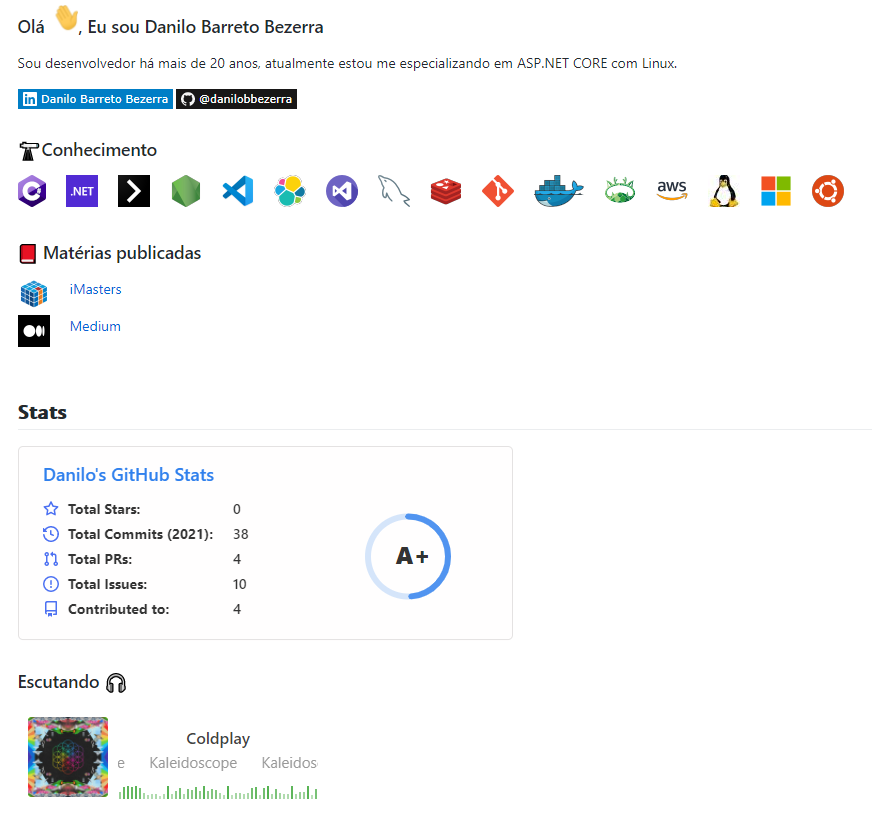Click the Total Commits (2021) value 38
The height and width of the screenshot is (813, 888).
(x=241, y=534)
